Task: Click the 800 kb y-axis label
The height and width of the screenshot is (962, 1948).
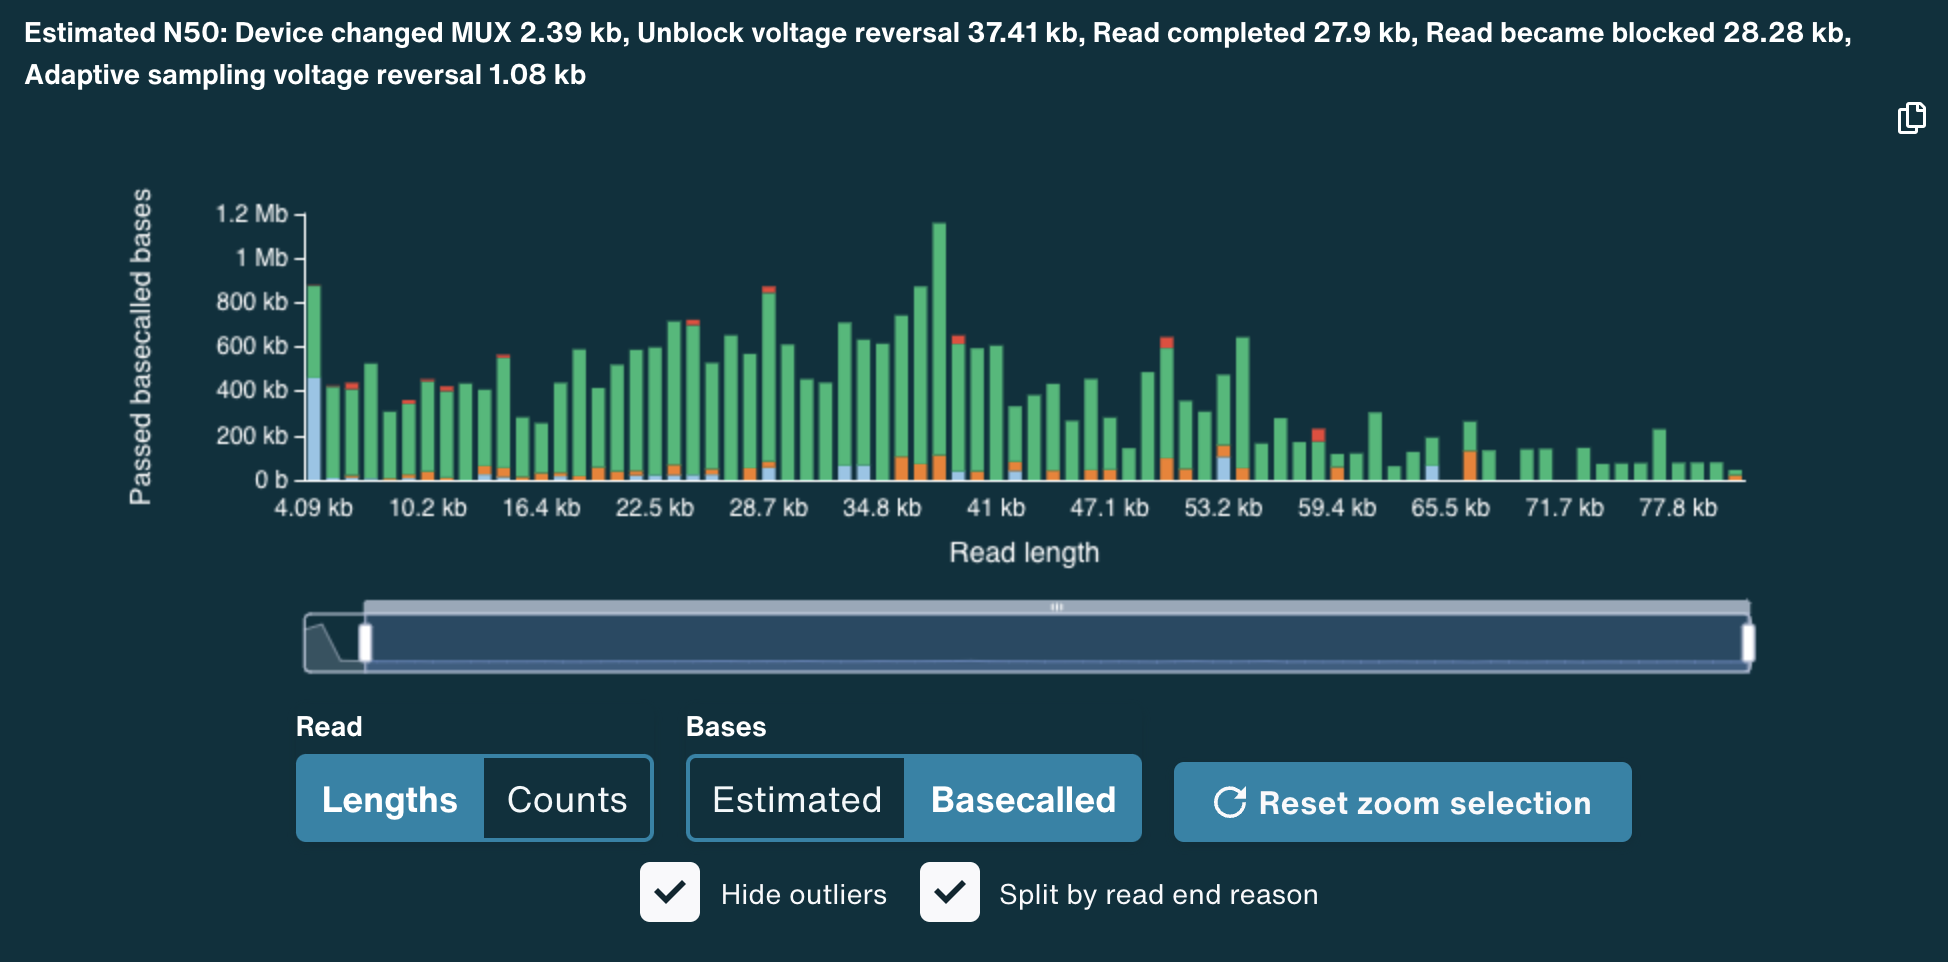Action: tap(252, 302)
